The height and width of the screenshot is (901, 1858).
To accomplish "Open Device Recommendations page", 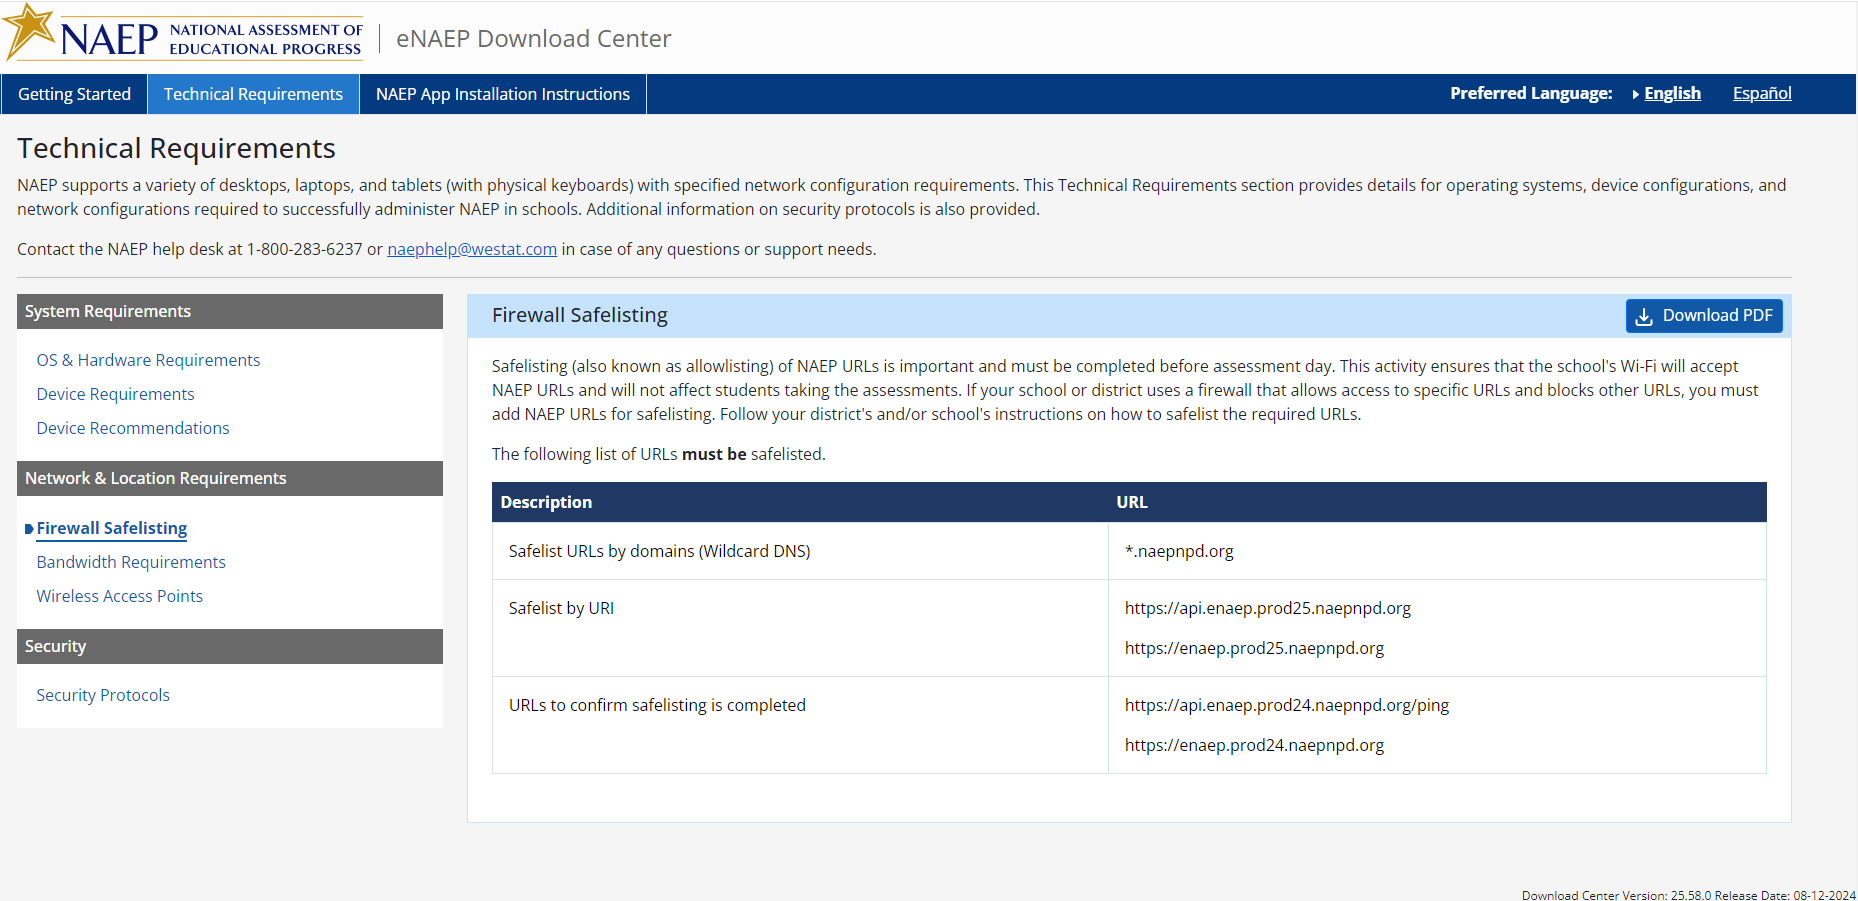I will [133, 428].
